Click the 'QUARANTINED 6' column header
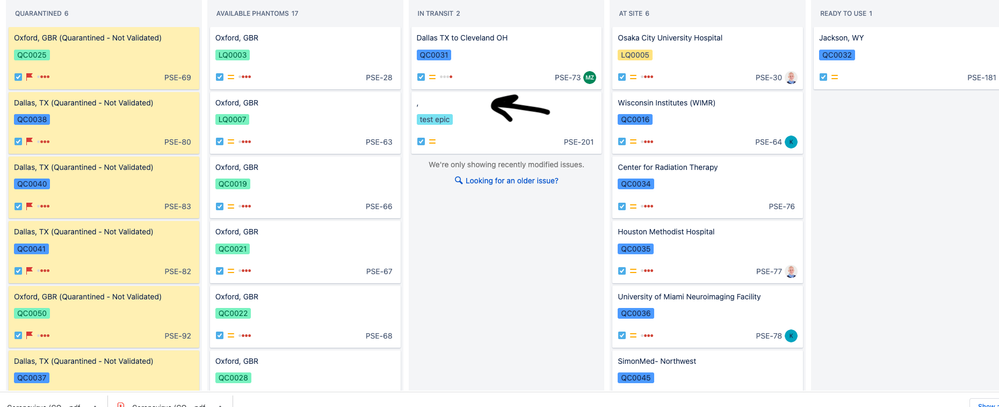The width and height of the screenshot is (999, 407). 41,13
